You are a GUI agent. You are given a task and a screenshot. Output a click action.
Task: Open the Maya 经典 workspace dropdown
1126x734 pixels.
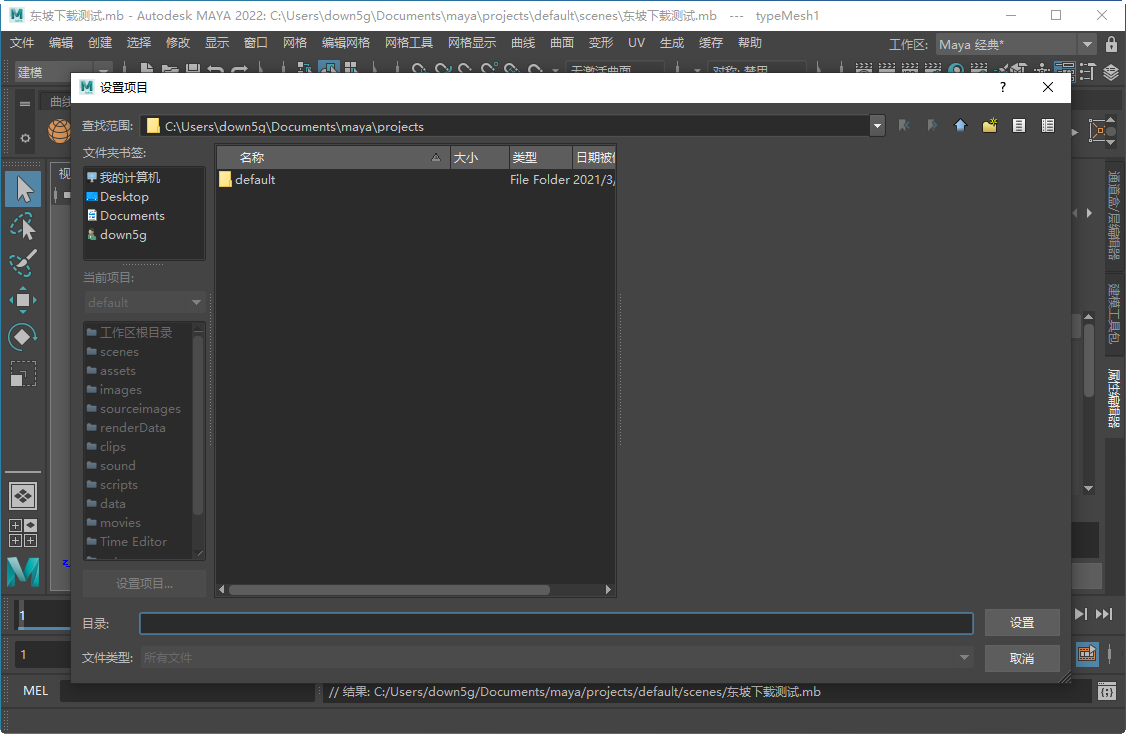pyautogui.click(x=1089, y=44)
